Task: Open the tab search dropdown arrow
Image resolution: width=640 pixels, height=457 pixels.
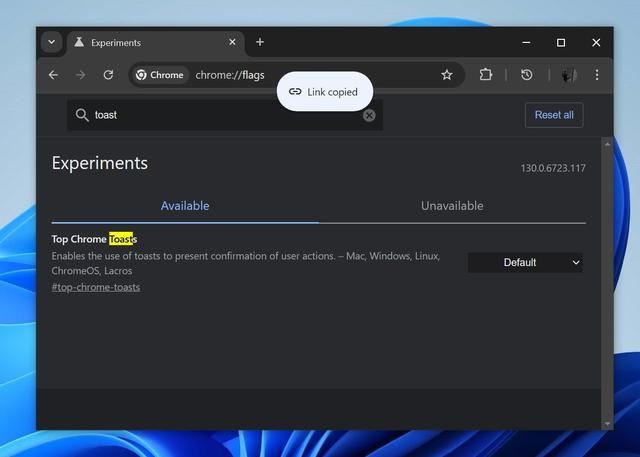Action: pos(52,42)
